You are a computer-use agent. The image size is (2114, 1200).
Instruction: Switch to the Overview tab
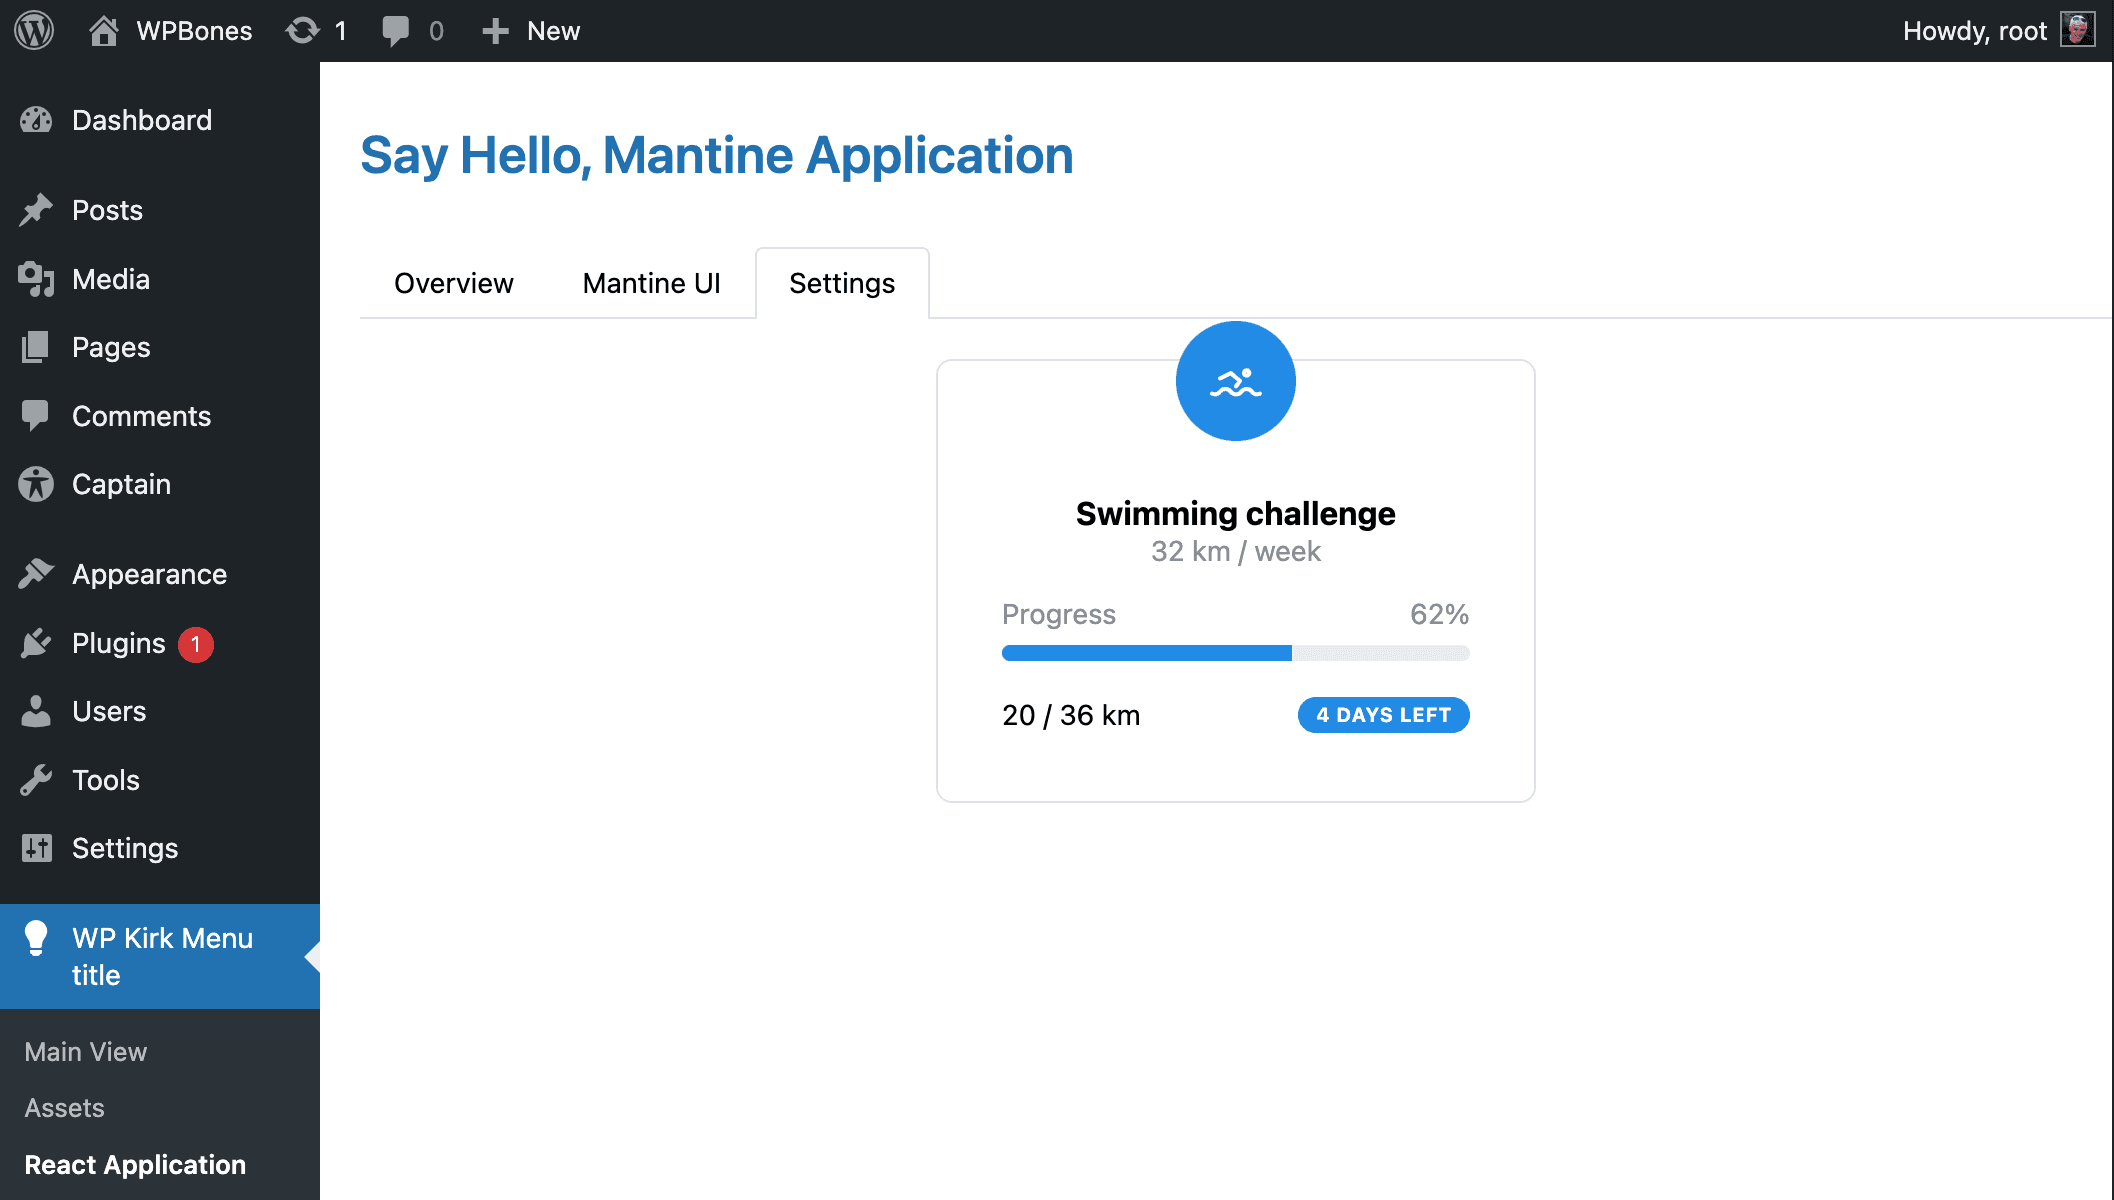coord(453,283)
